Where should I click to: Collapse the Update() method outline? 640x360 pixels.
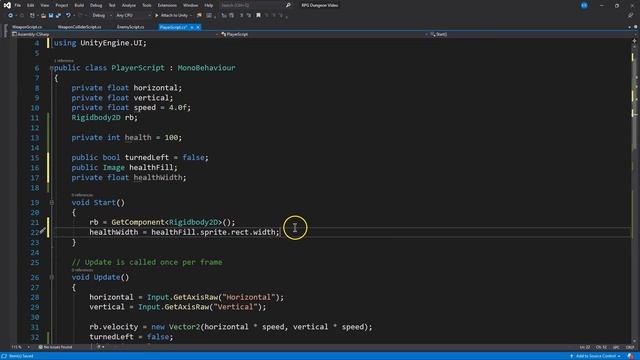coord(52,277)
